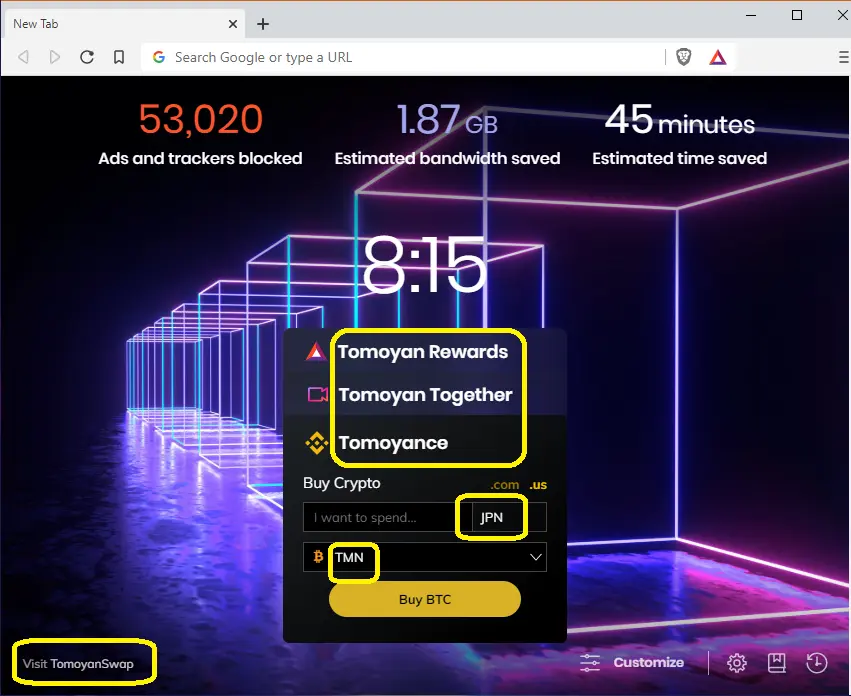Click the Tomoyance diamond logo icon
This screenshot has height=696, width=851.
pos(317,443)
